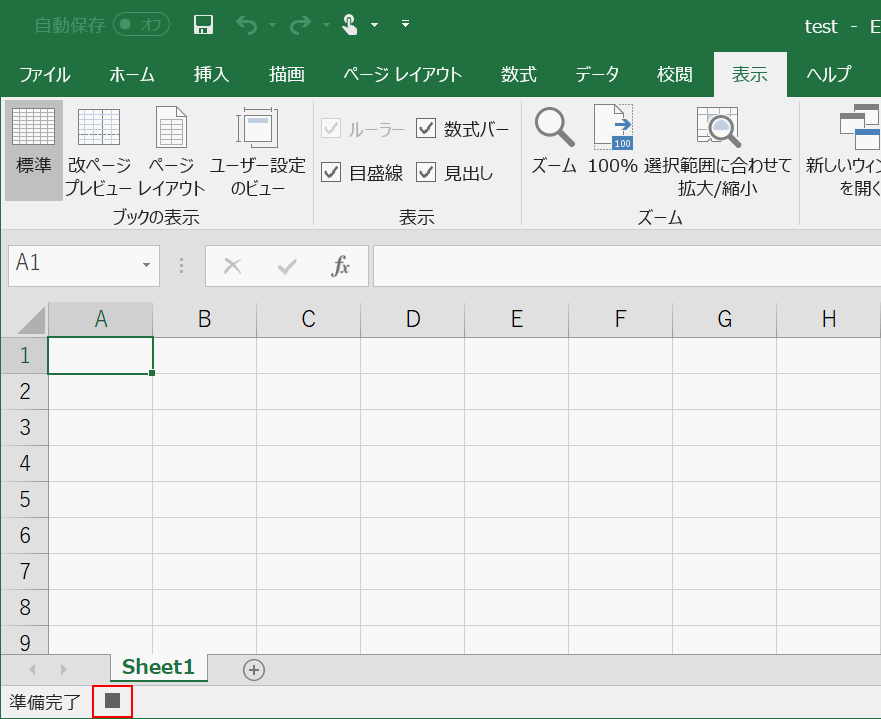Add a new sheet with the plus button
Viewport: 881px width, 719px height.
(253, 669)
